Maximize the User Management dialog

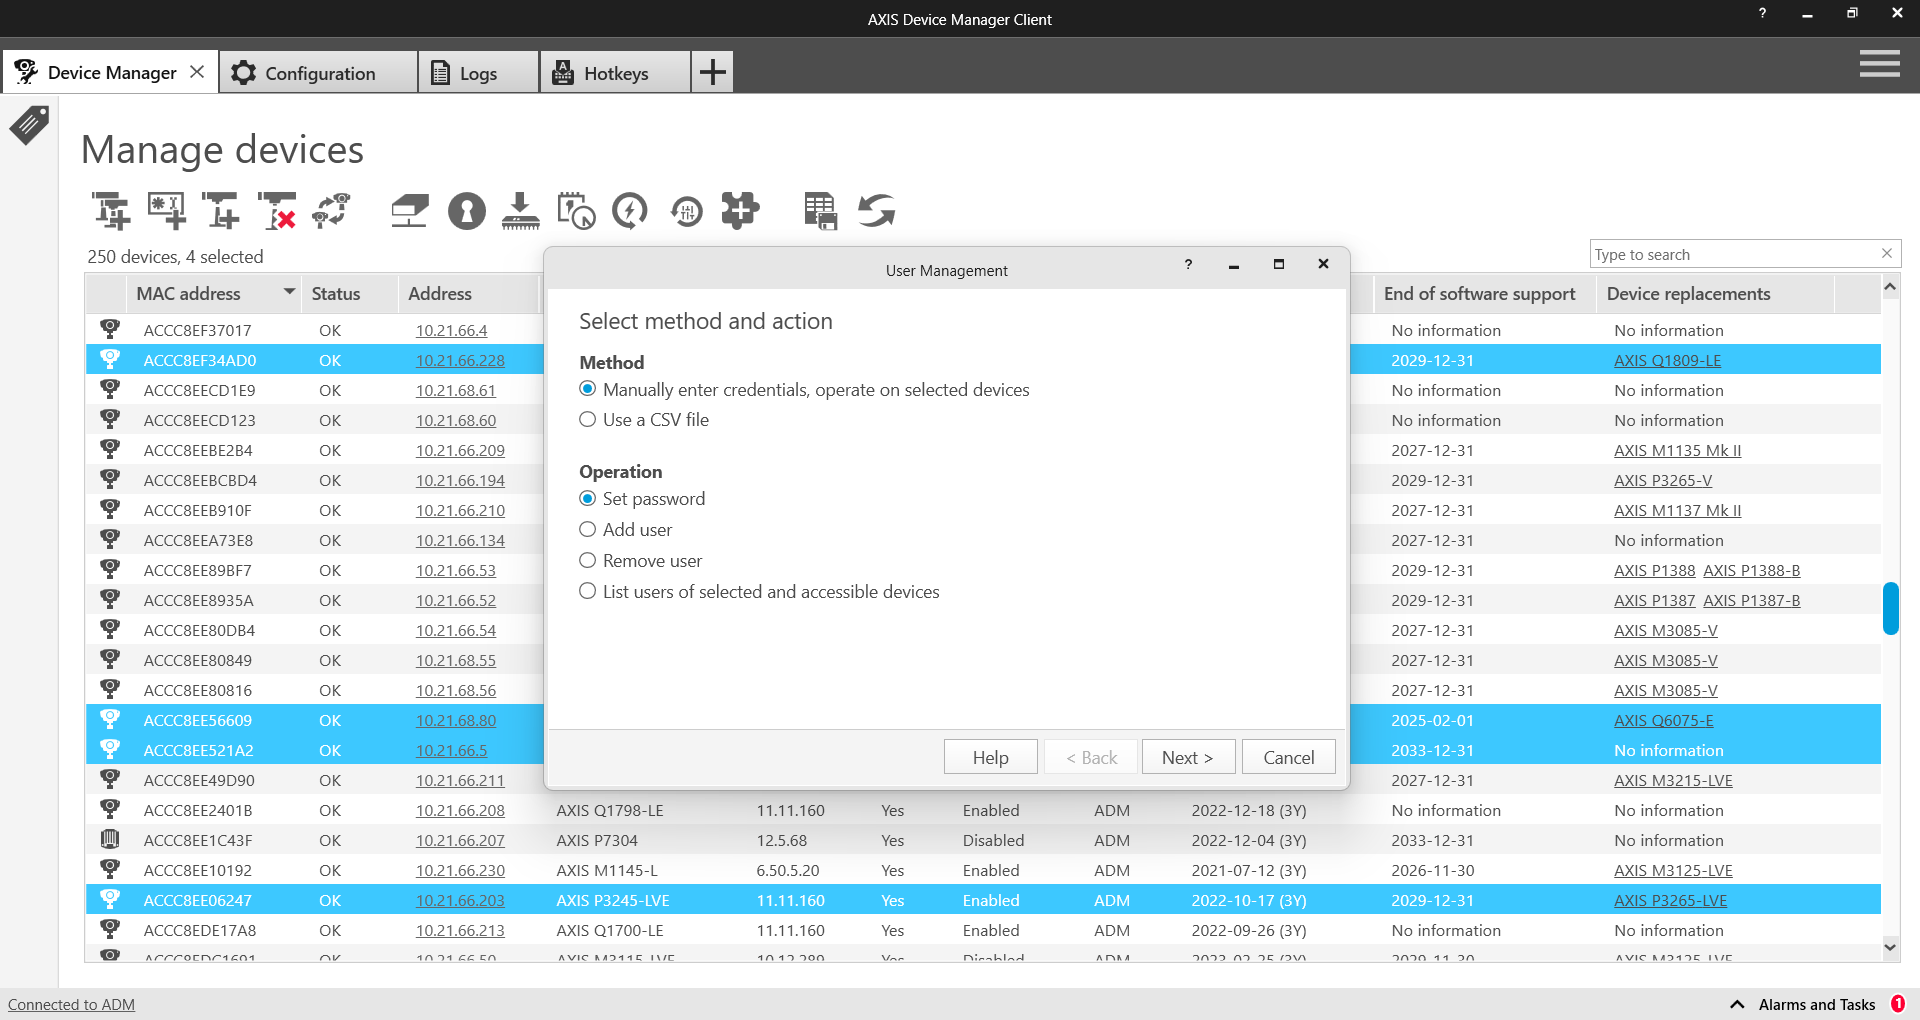1278,264
